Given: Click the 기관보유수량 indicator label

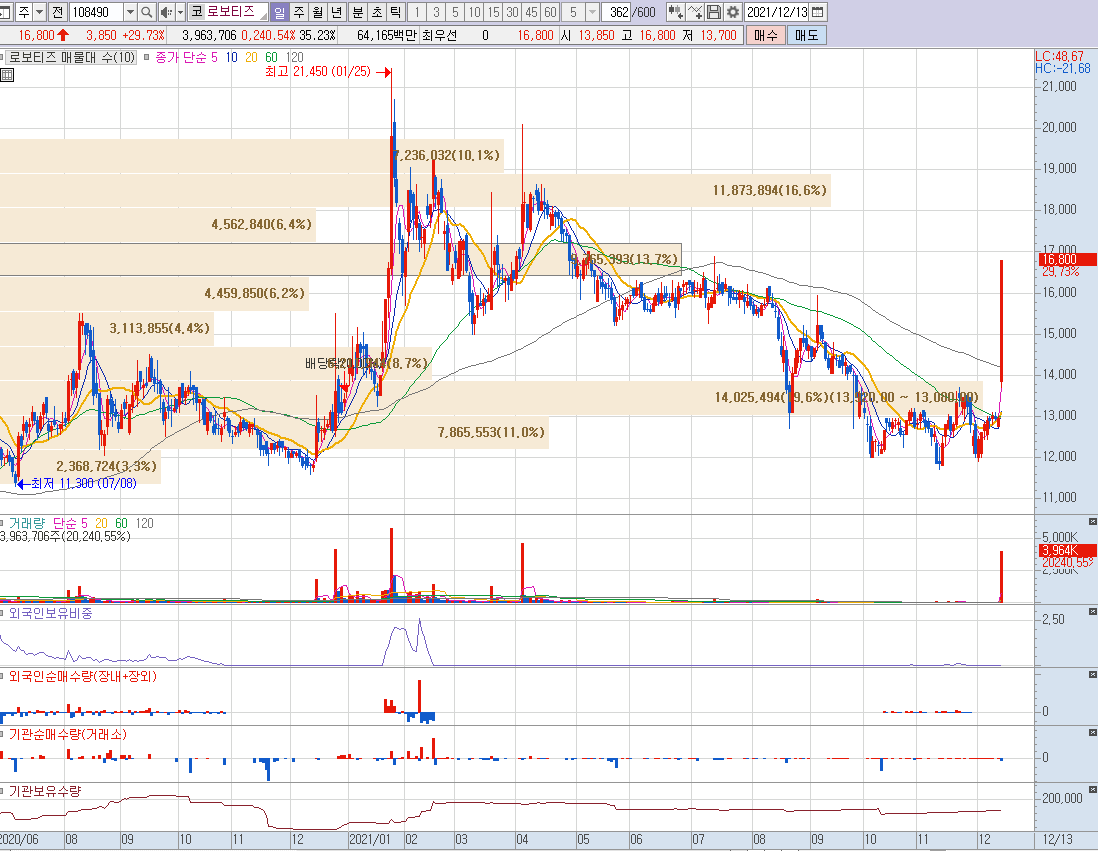Looking at the screenshot, I should [45, 791].
